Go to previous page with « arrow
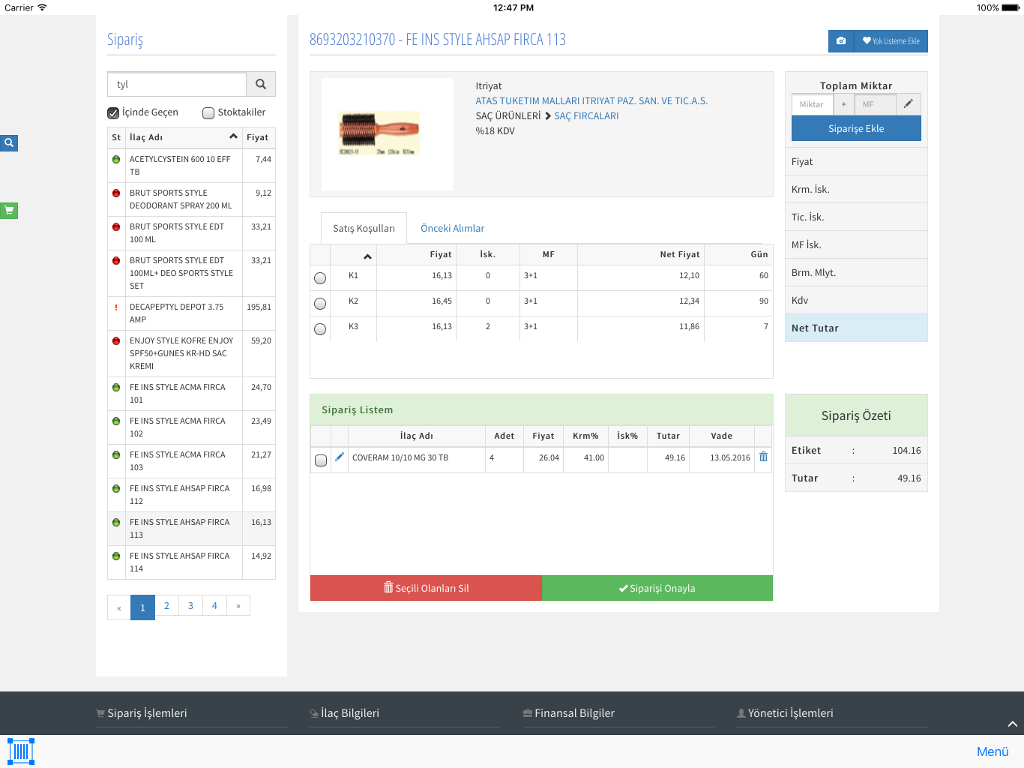 pyautogui.click(x=119, y=607)
